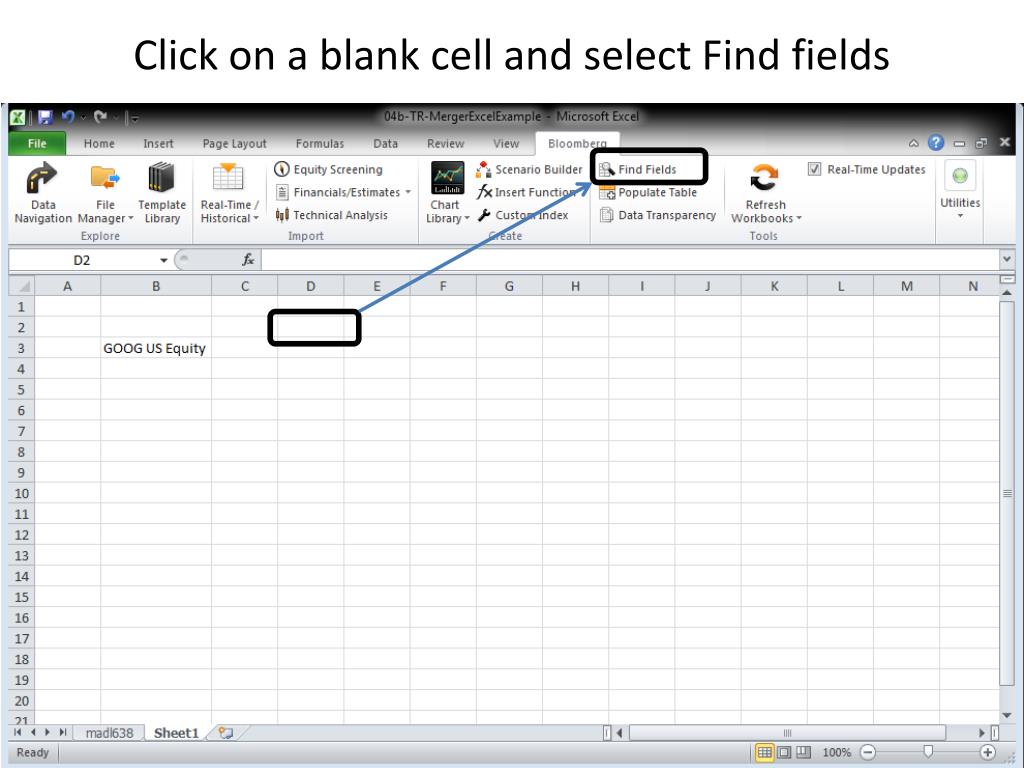Open Real-Time / Historical import wizard
This screenshot has height=768, width=1024.
pos(229,193)
